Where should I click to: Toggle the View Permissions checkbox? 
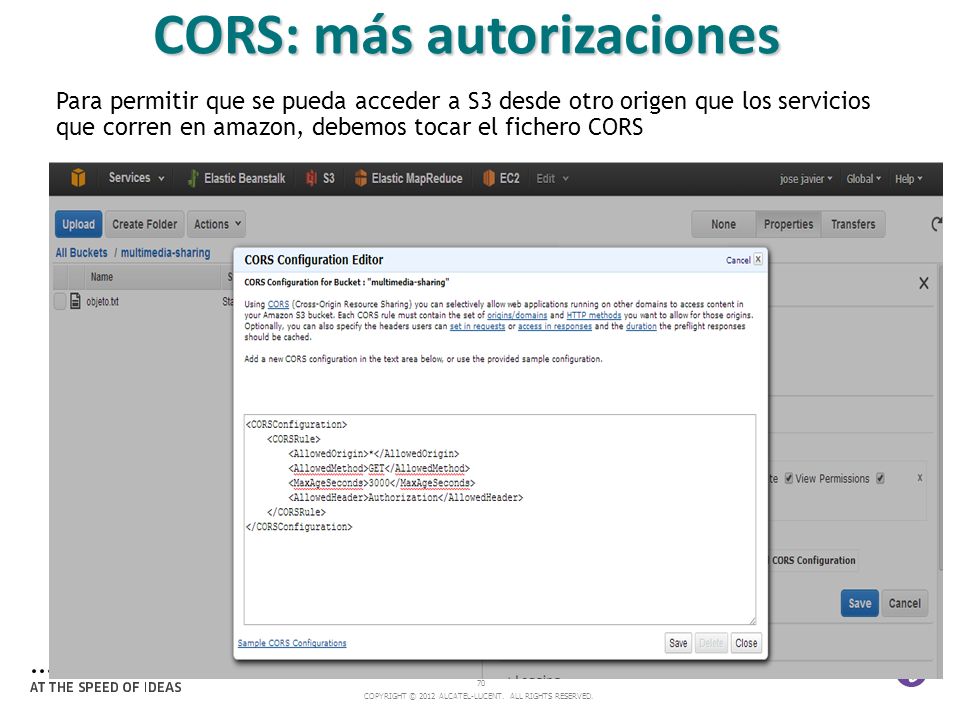[789, 478]
